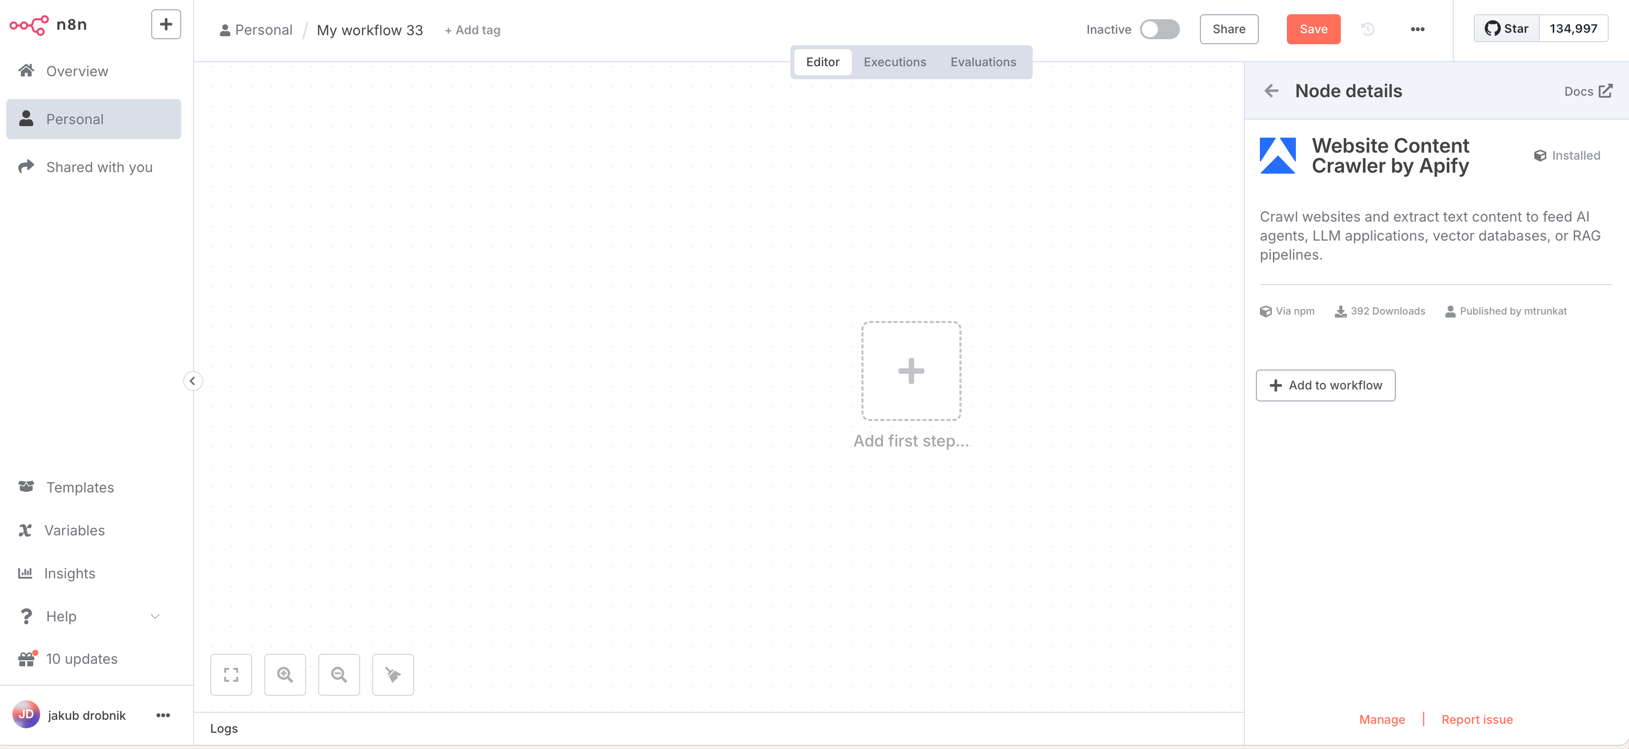
Task: Fit the canvas to view
Action: click(x=231, y=675)
